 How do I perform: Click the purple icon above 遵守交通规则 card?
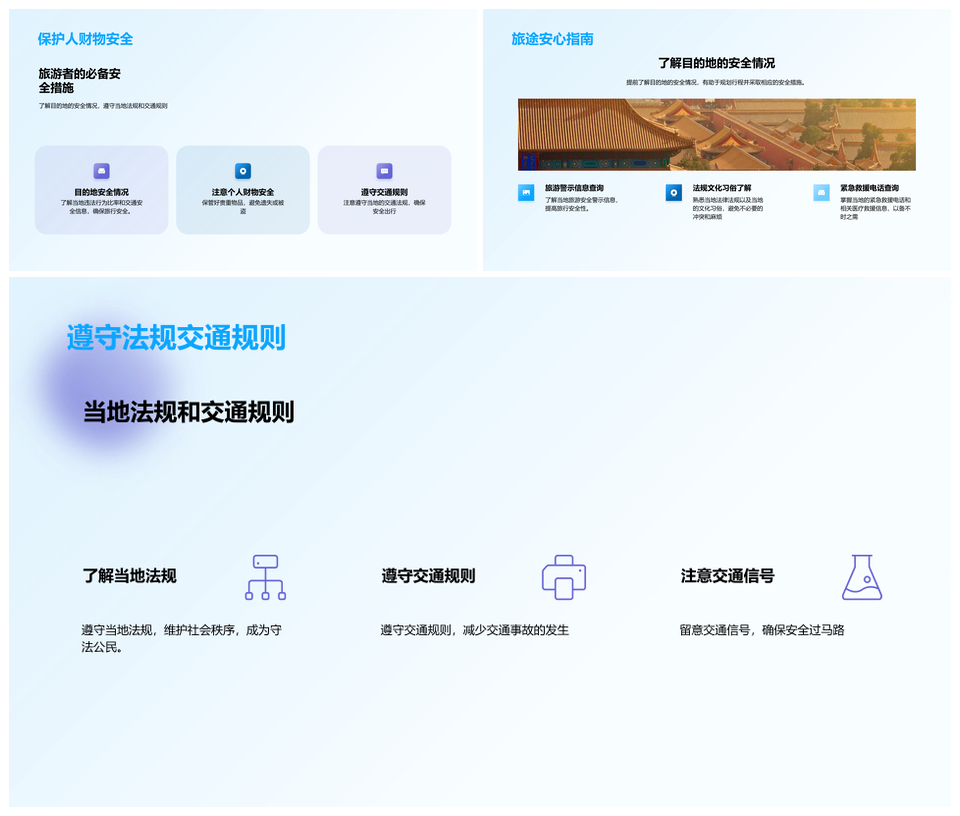[384, 171]
